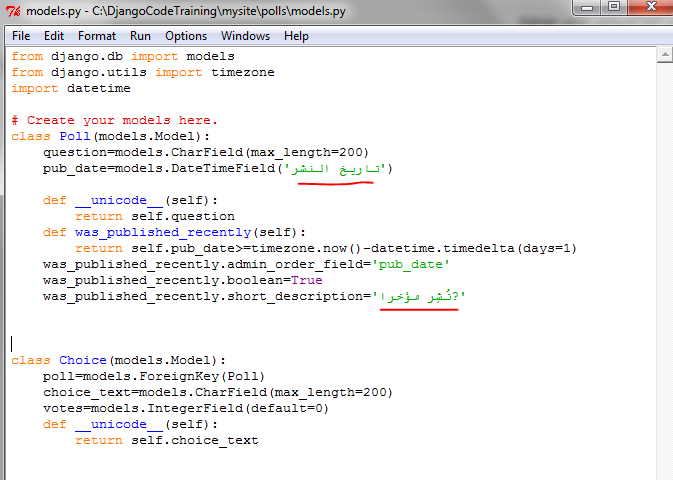Open the Help menu
The width and height of the screenshot is (673, 480).
point(296,36)
